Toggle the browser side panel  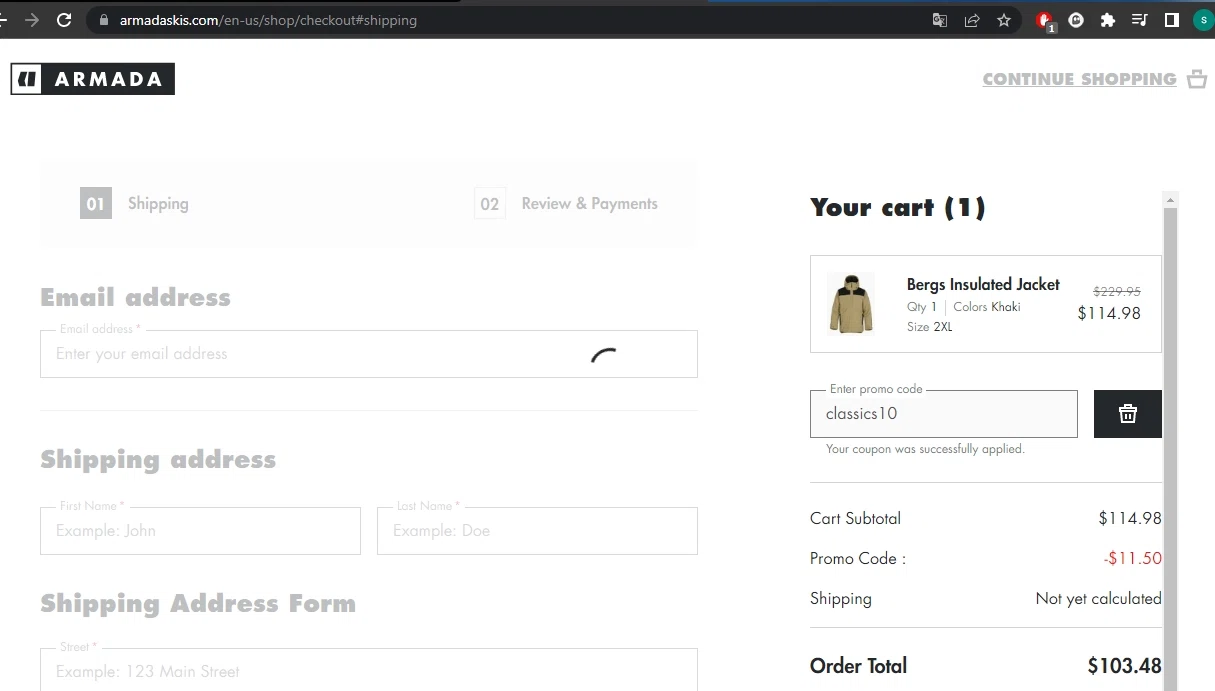click(x=1172, y=20)
